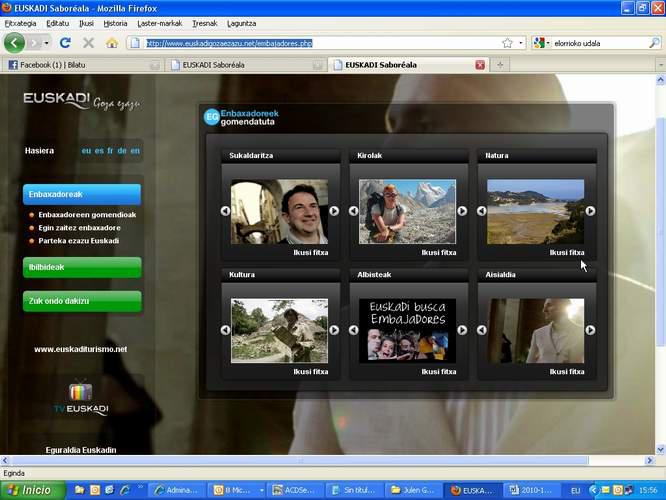The height and width of the screenshot is (500, 666).
Task: Go to the home page icon
Action: click(x=112, y=42)
